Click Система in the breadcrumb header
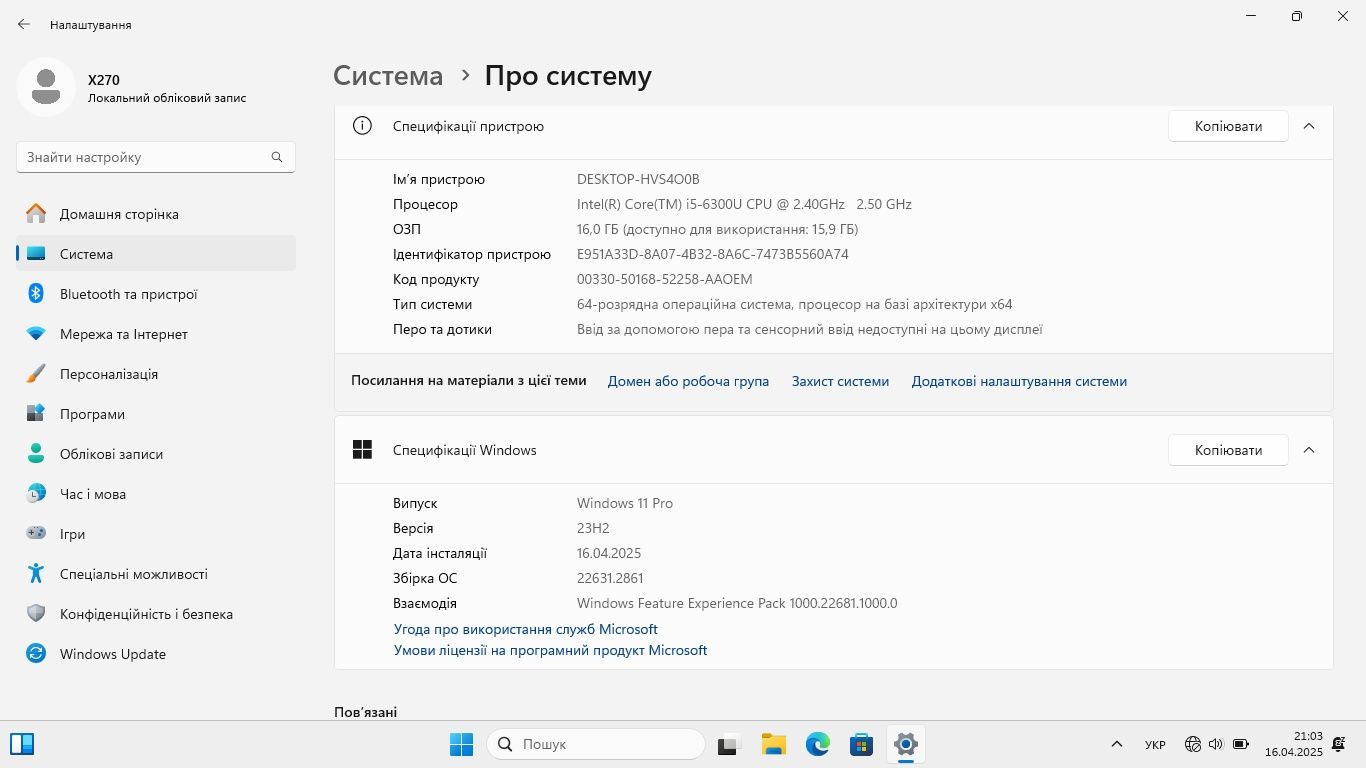The height and width of the screenshot is (768, 1366). (388, 76)
